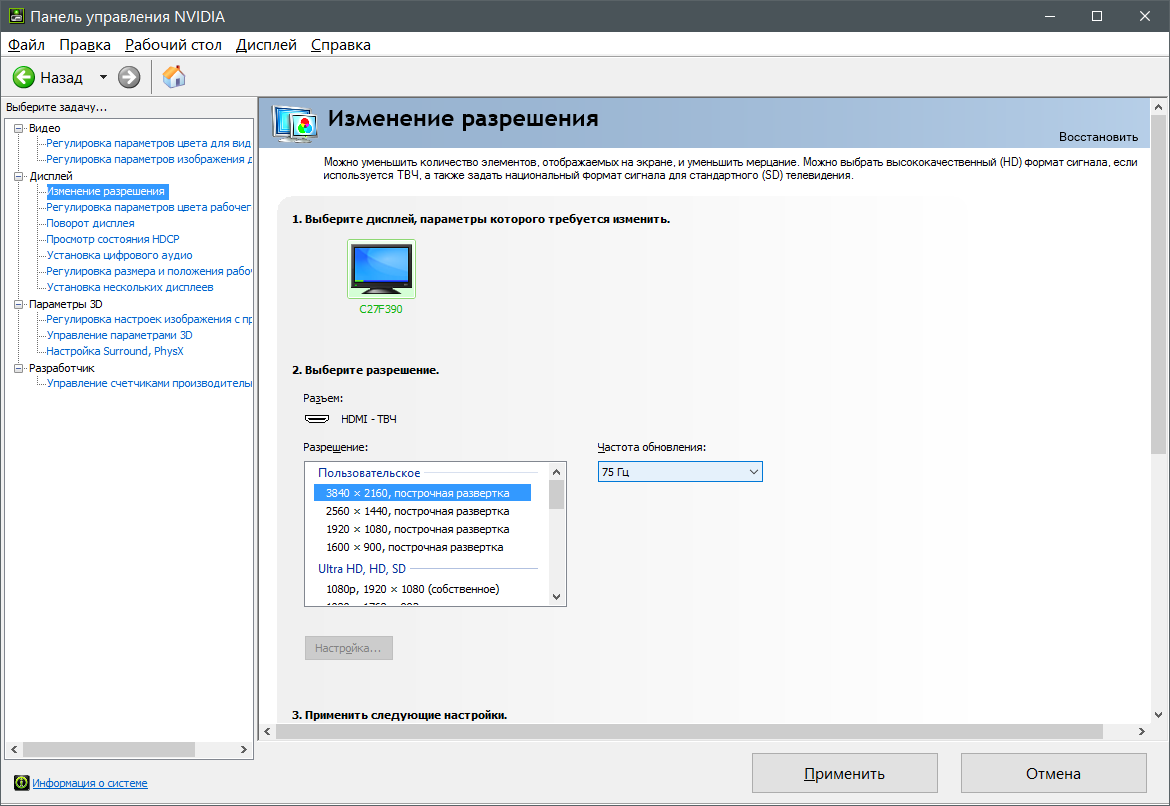The width and height of the screenshot is (1170, 806).
Task: Go to the Home page icon
Action: pos(174,76)
